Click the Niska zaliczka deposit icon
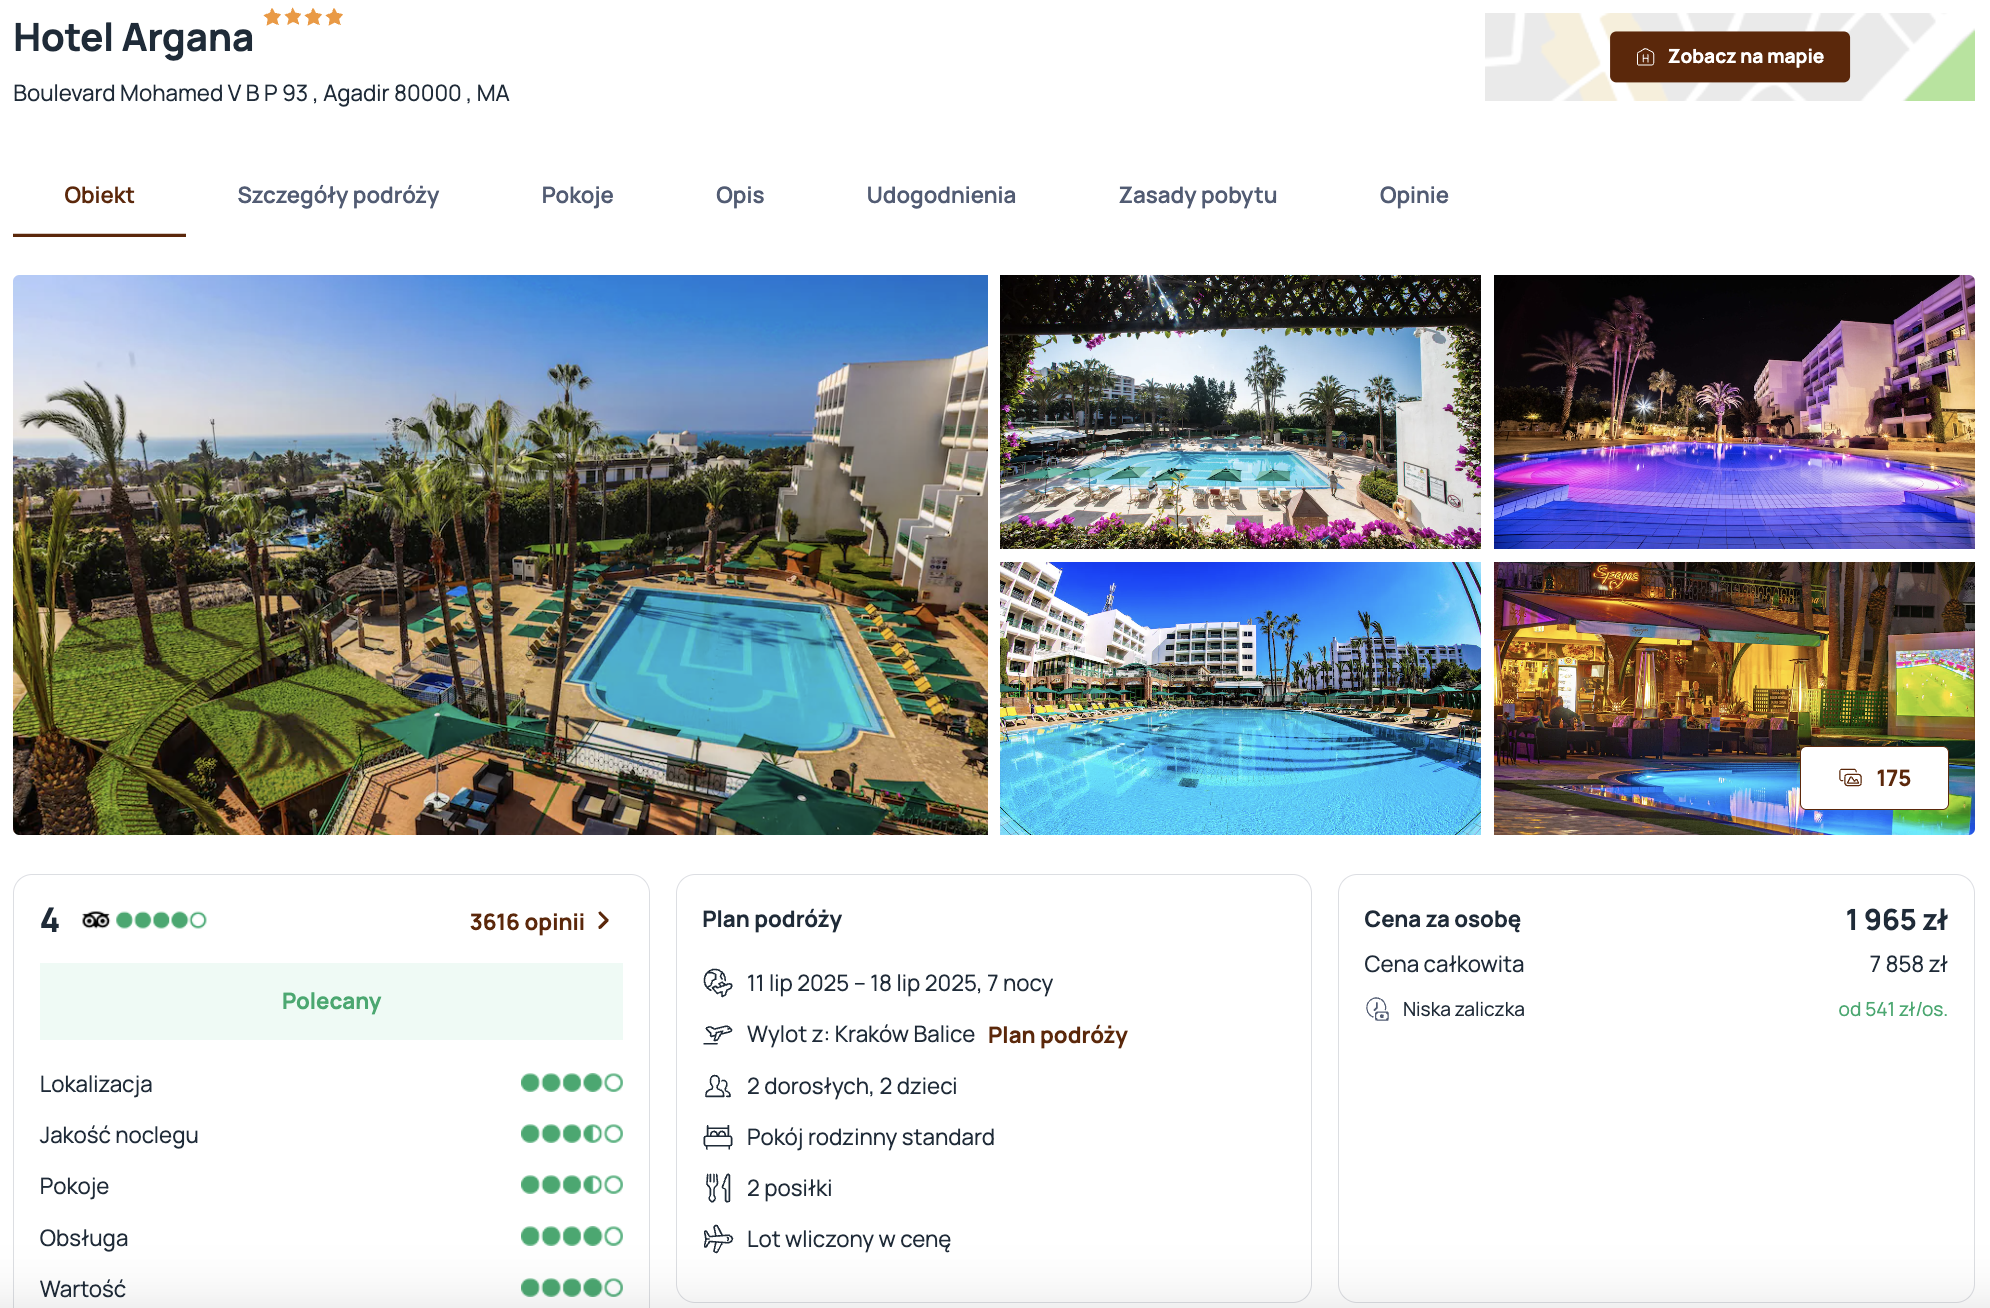This screenshot has width=1990, height=1308. (1377, 1009)
